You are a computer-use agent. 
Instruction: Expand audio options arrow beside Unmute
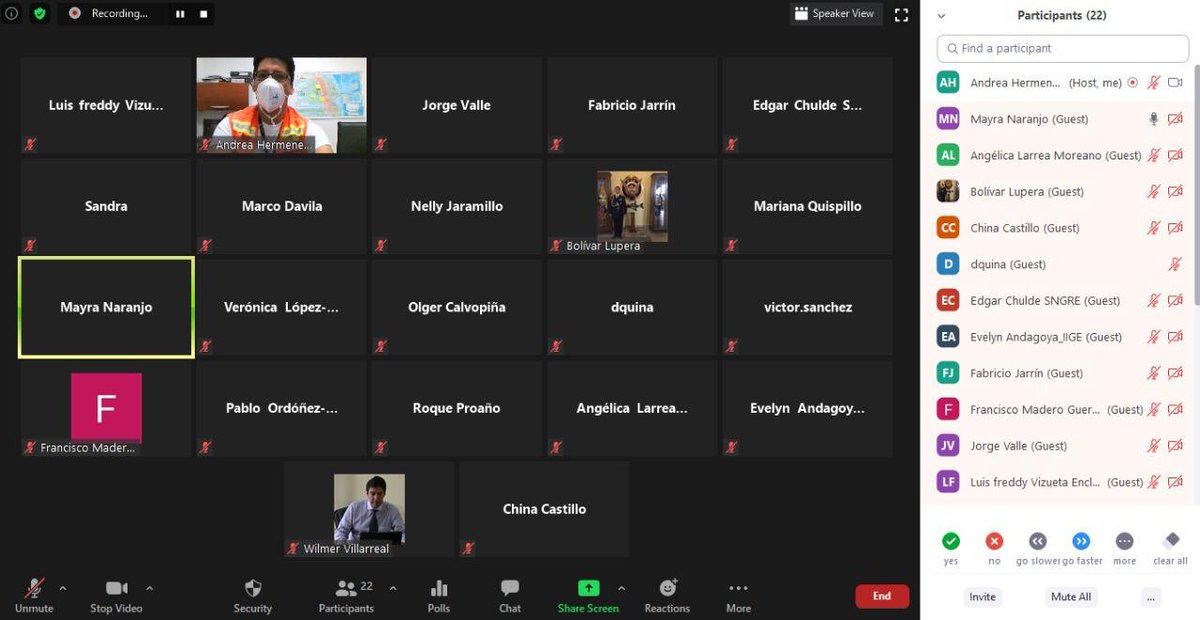click(x=63, y=587)
